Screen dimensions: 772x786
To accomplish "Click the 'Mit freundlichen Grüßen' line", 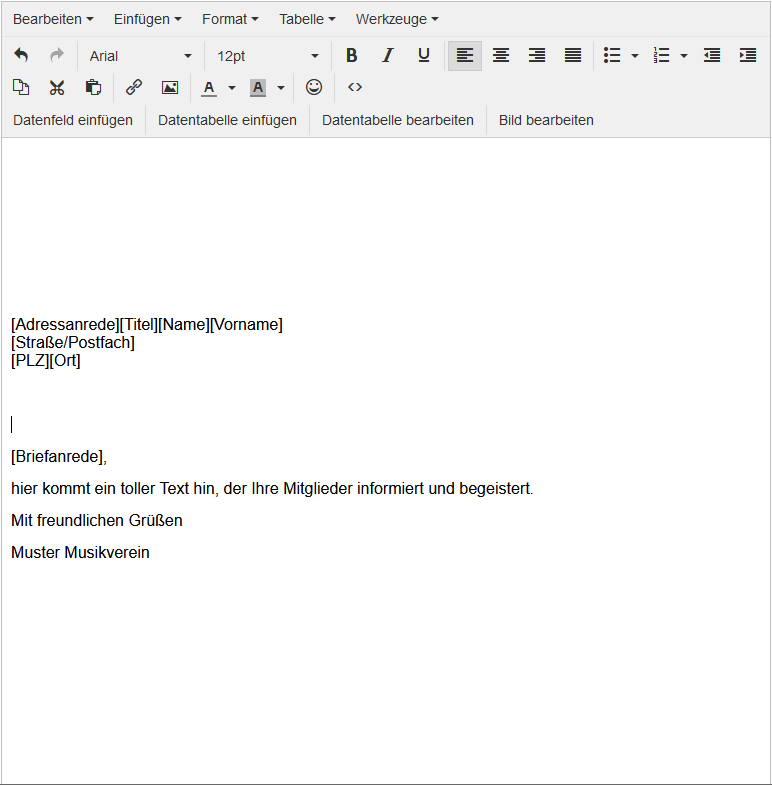I will (97, 520).
